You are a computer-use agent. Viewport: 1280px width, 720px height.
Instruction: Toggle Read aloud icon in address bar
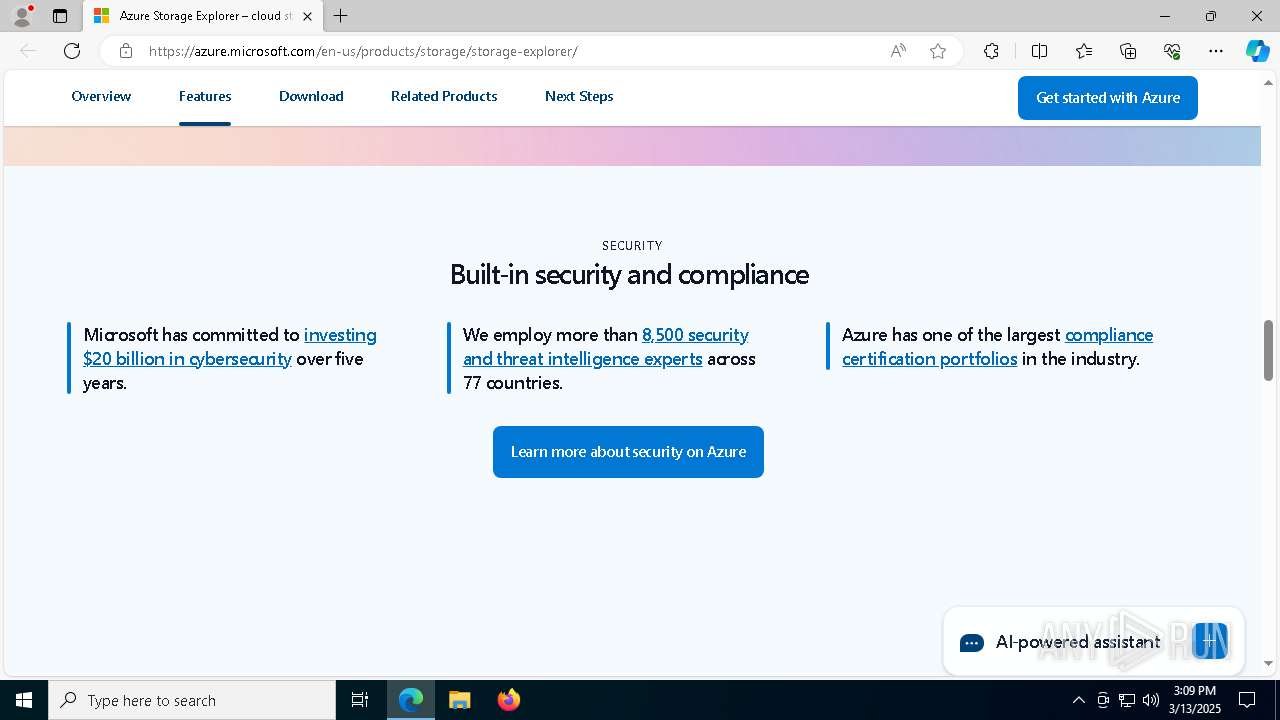pyautogui.click(x=898, y=51)
